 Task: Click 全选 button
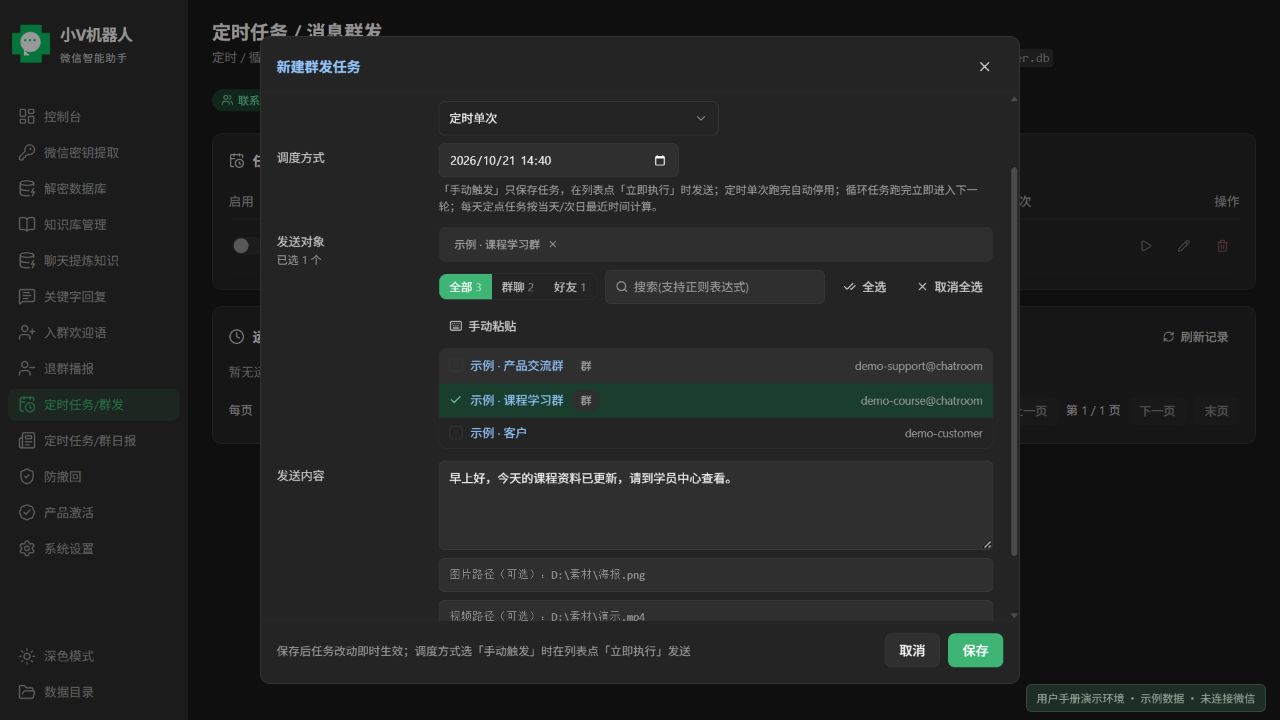coord(865,287)
